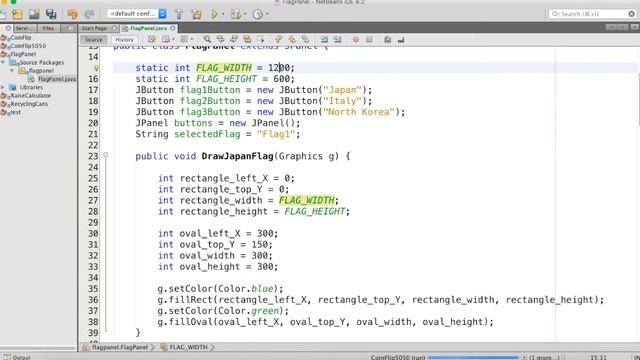This screenshot has width=640, height=360.
Task: Expand the Libraries node
Action: (x=3, y=87)
